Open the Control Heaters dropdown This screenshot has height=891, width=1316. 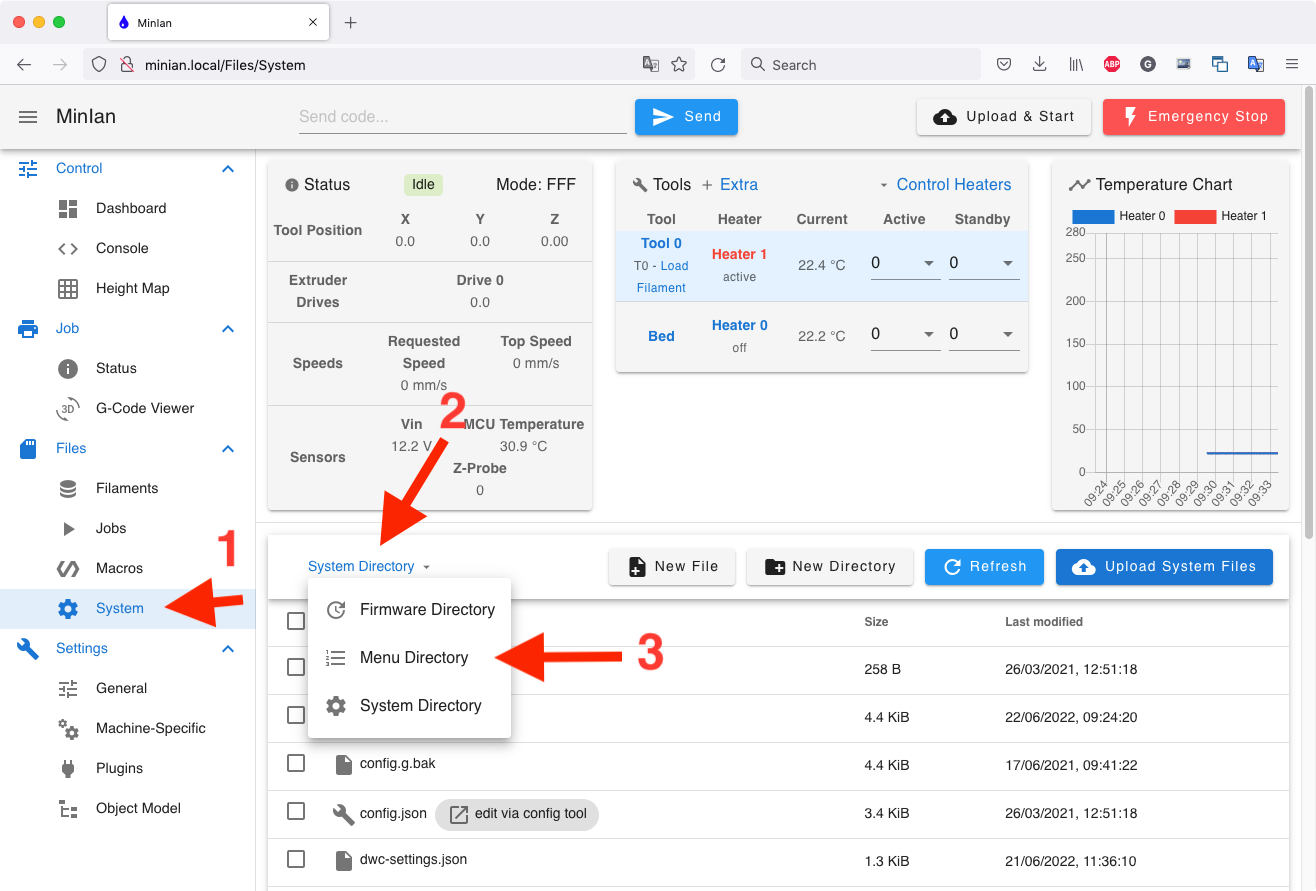945,184
